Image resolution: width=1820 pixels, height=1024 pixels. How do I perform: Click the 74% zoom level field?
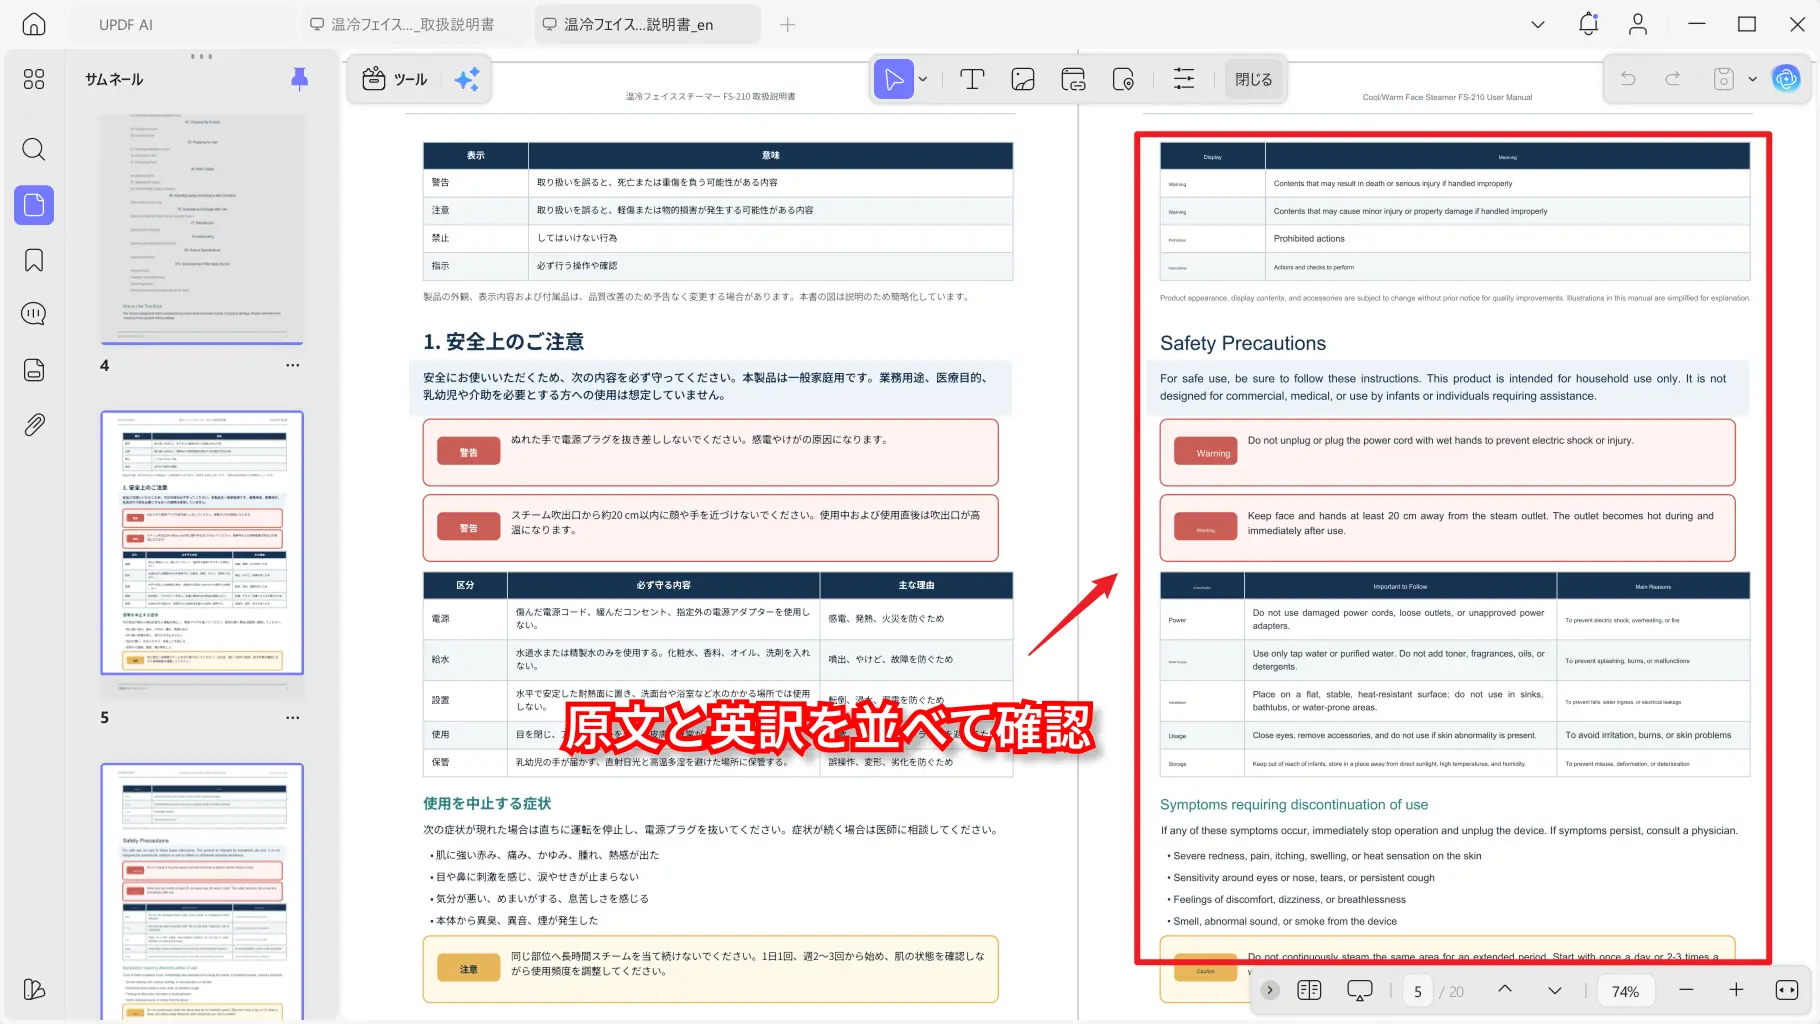1625,991
